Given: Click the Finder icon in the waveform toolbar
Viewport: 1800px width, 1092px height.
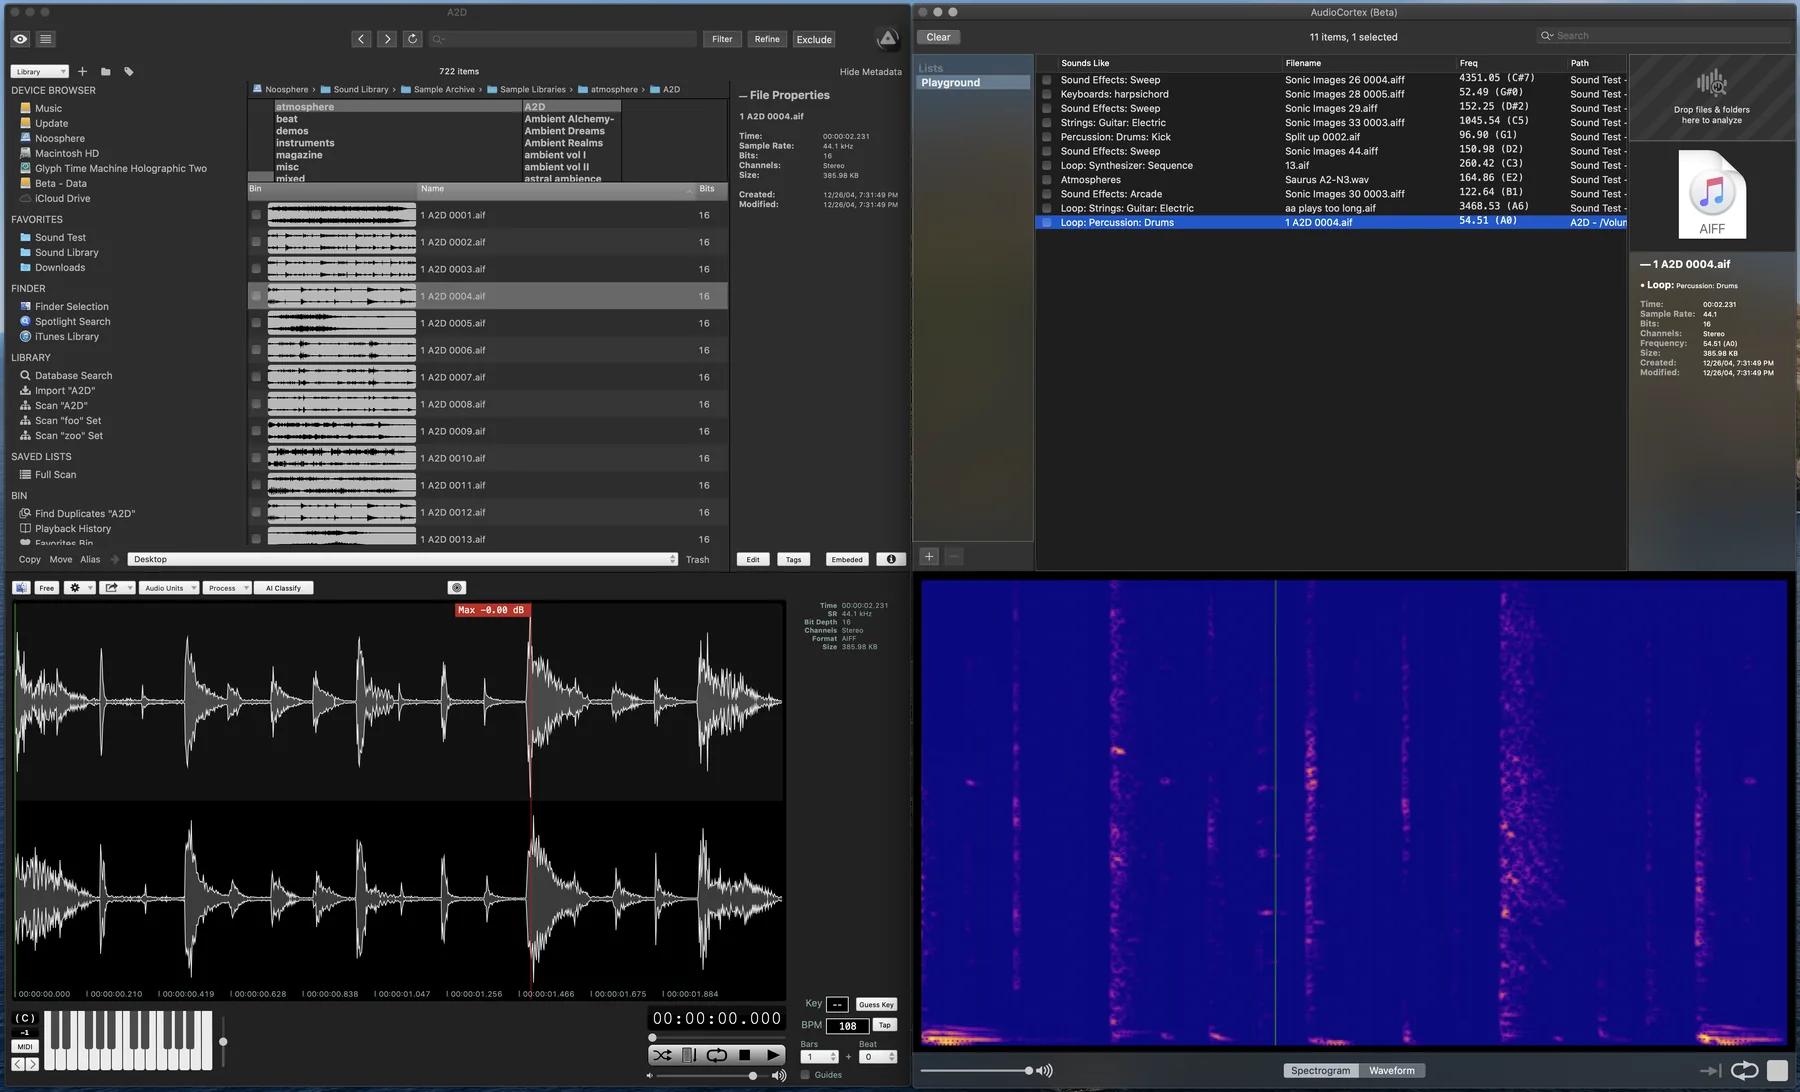Looking at the screenshot, I should point(21,588).
